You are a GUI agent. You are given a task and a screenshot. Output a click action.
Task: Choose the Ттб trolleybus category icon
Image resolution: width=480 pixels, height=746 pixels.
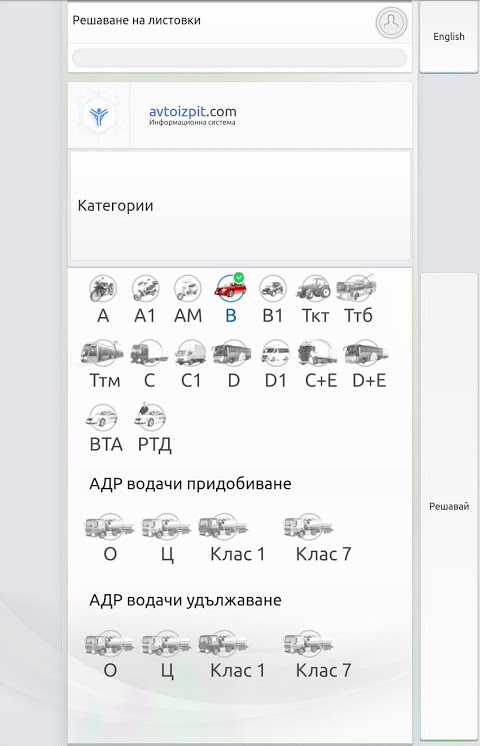coord(356,287)
